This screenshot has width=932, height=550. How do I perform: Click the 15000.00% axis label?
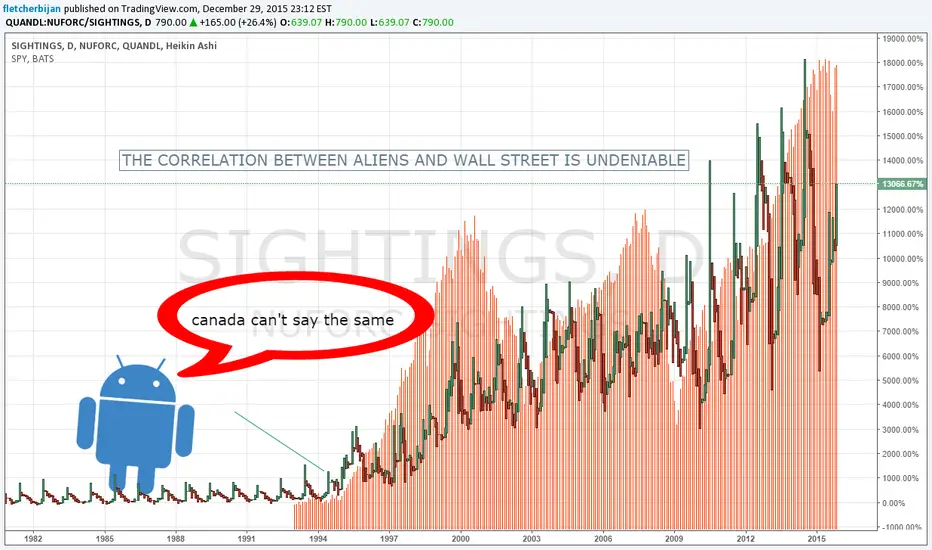(x=902, y=136)
